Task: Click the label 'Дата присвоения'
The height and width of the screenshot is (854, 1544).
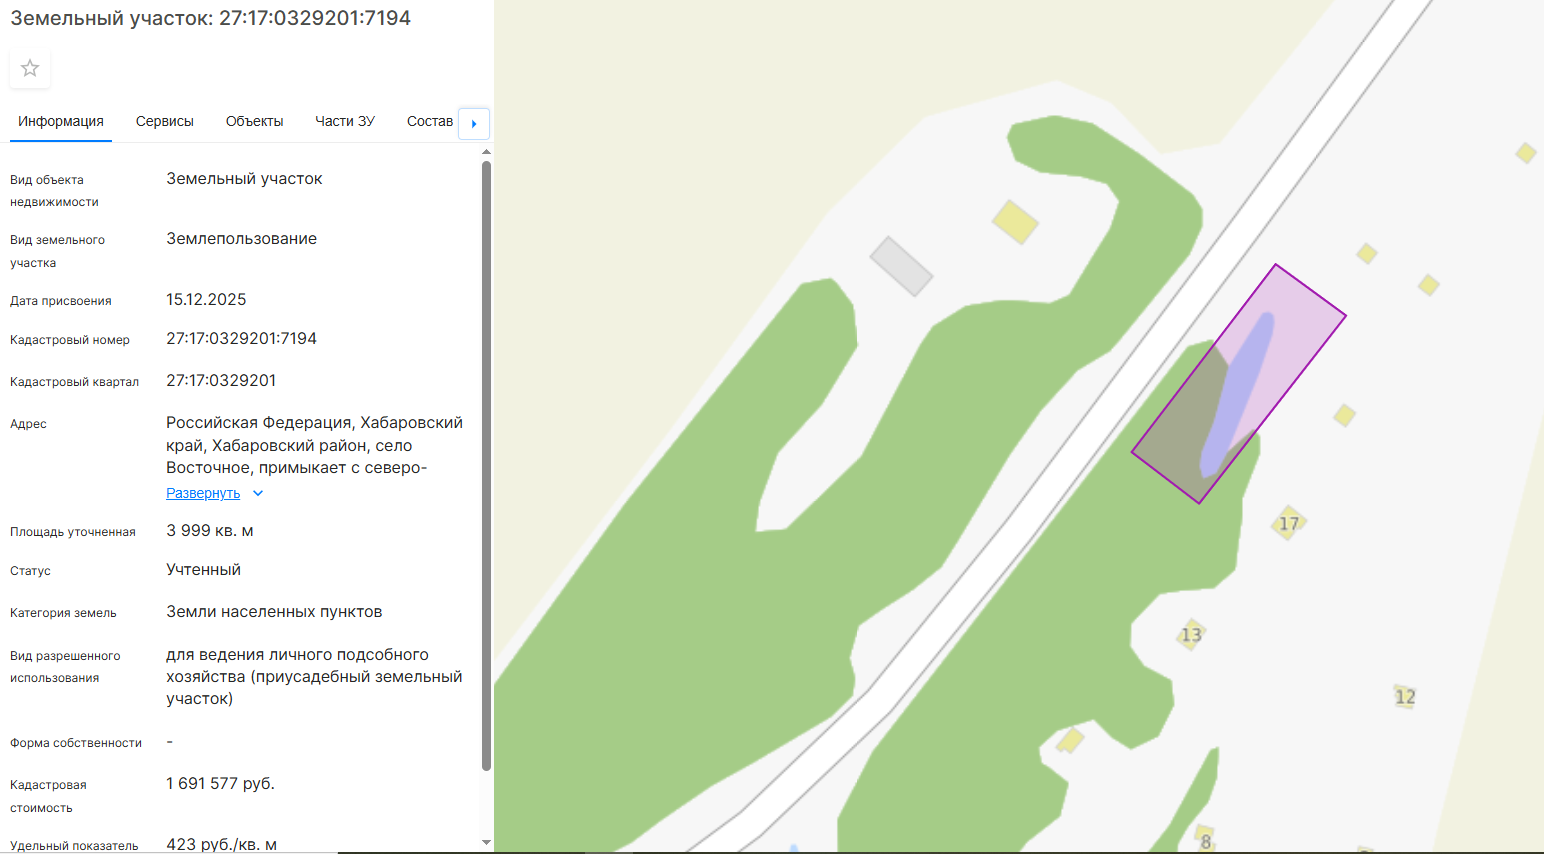Action: [61, 301]
